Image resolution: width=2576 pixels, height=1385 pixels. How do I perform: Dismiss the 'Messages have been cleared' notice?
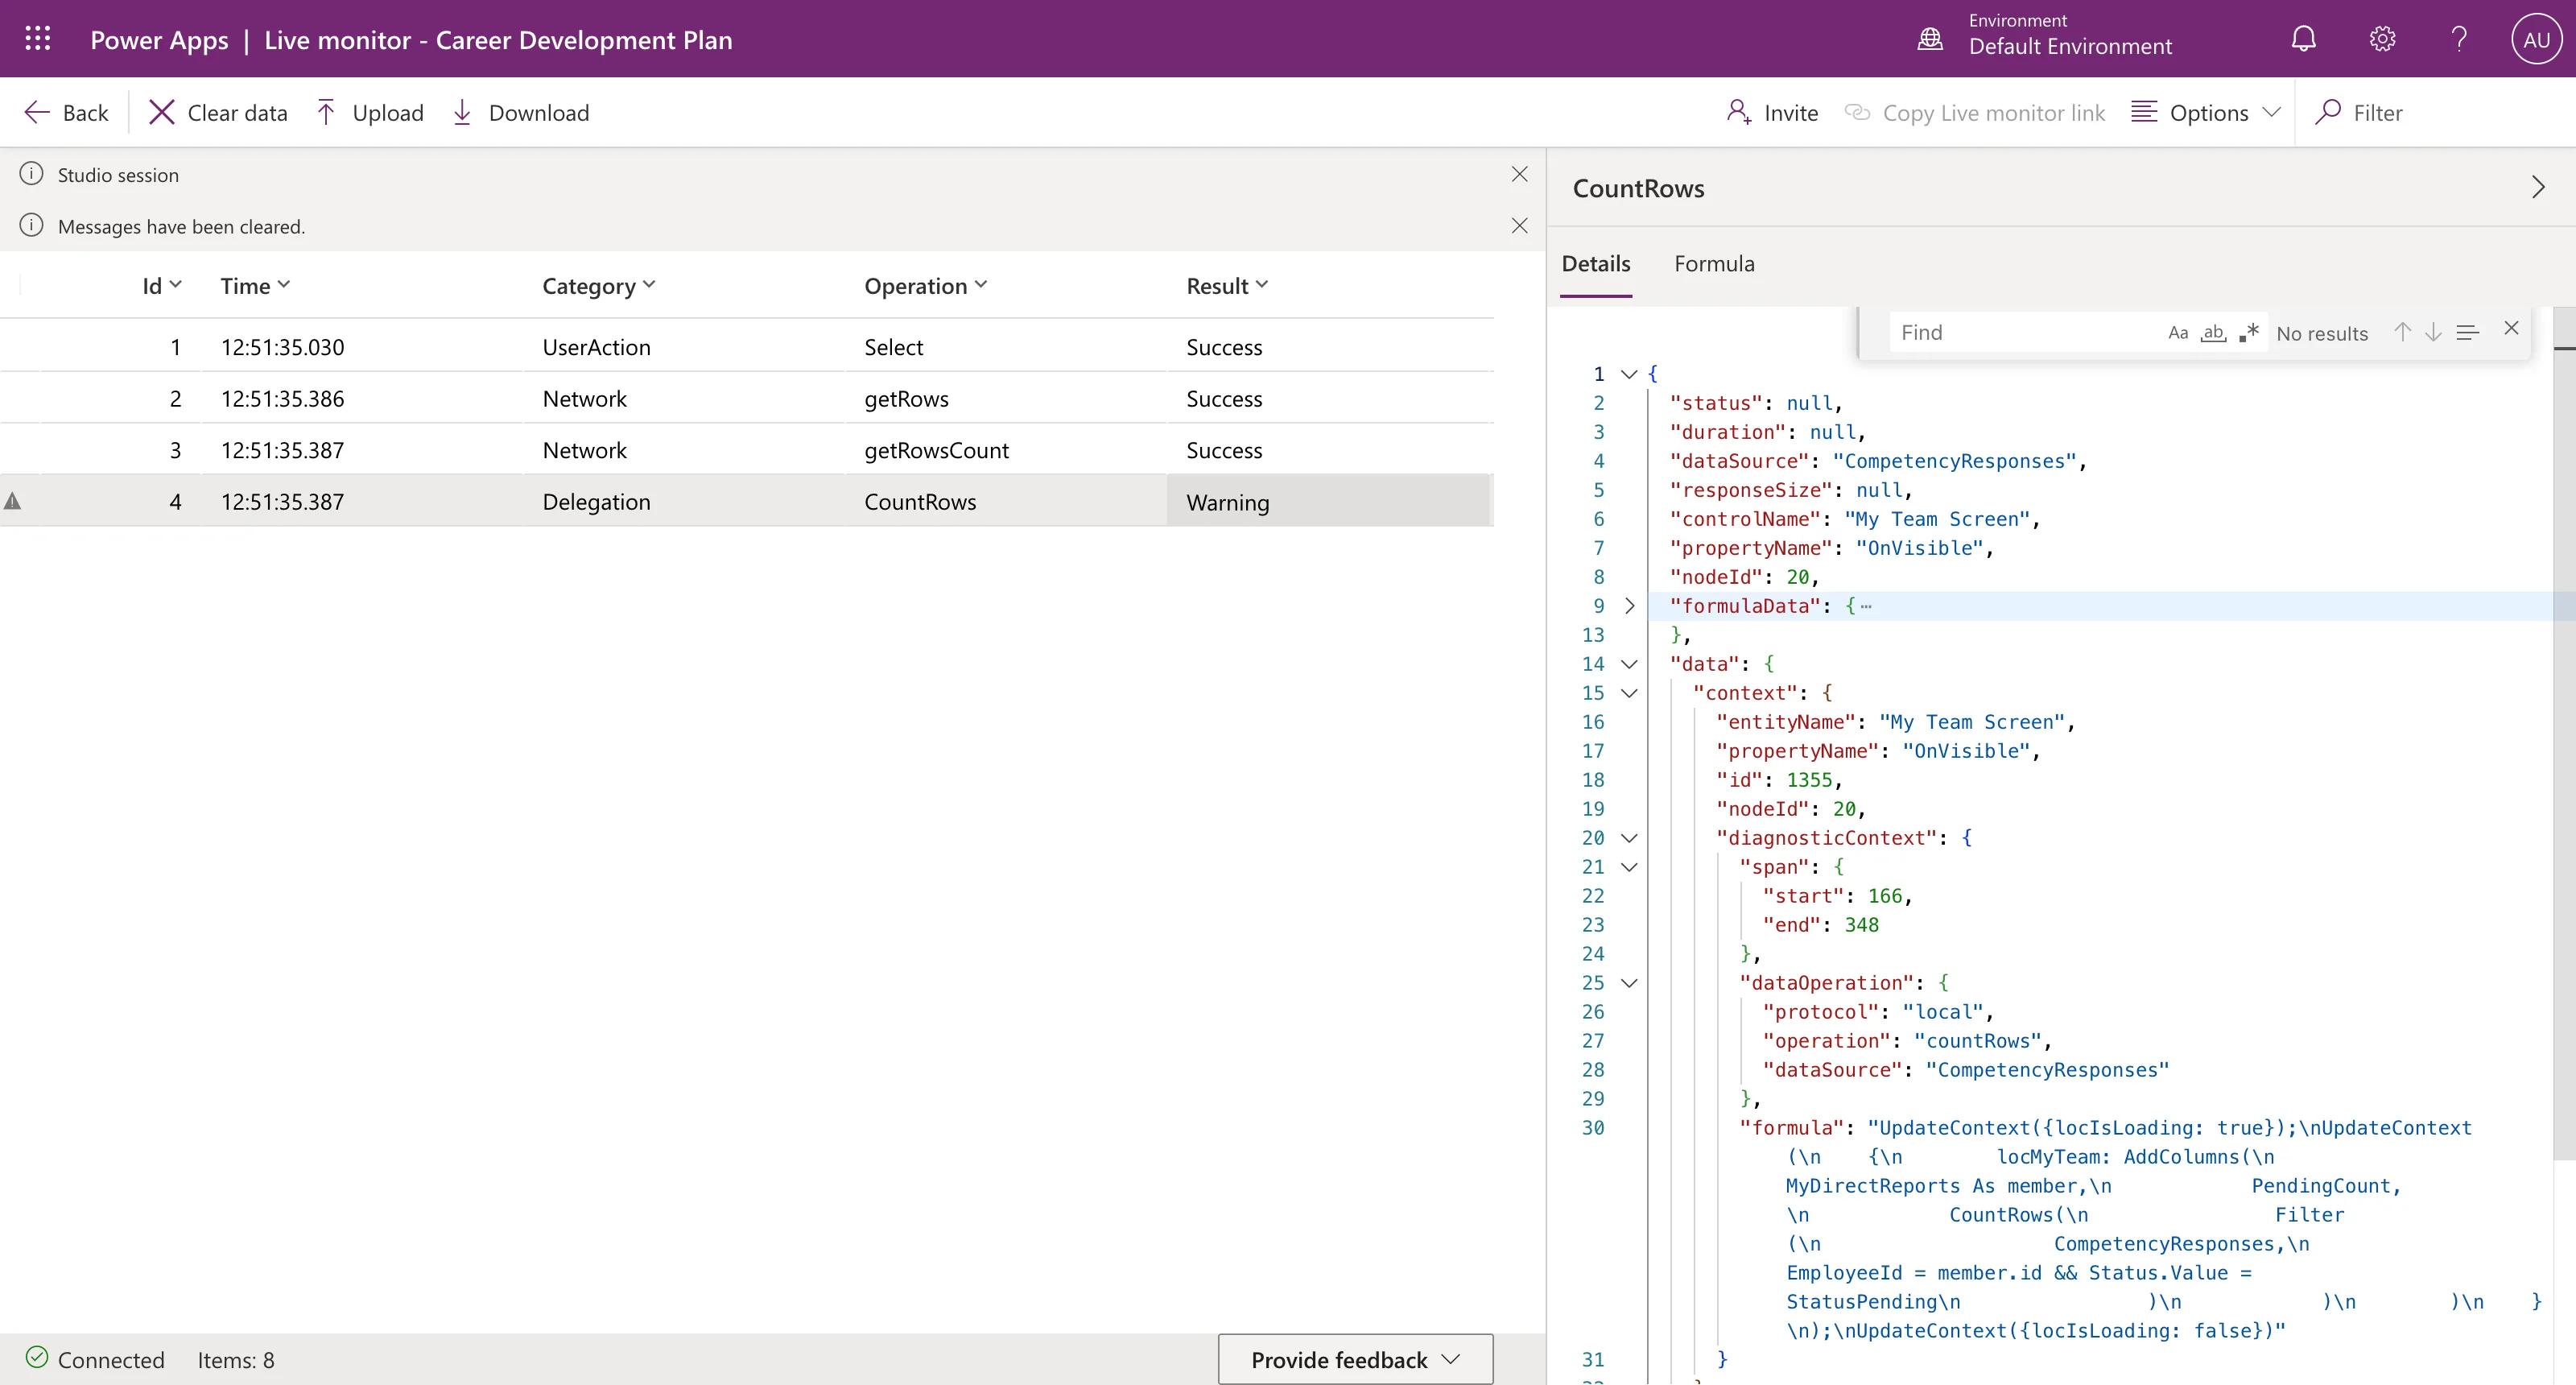[x=1519, y=226]
